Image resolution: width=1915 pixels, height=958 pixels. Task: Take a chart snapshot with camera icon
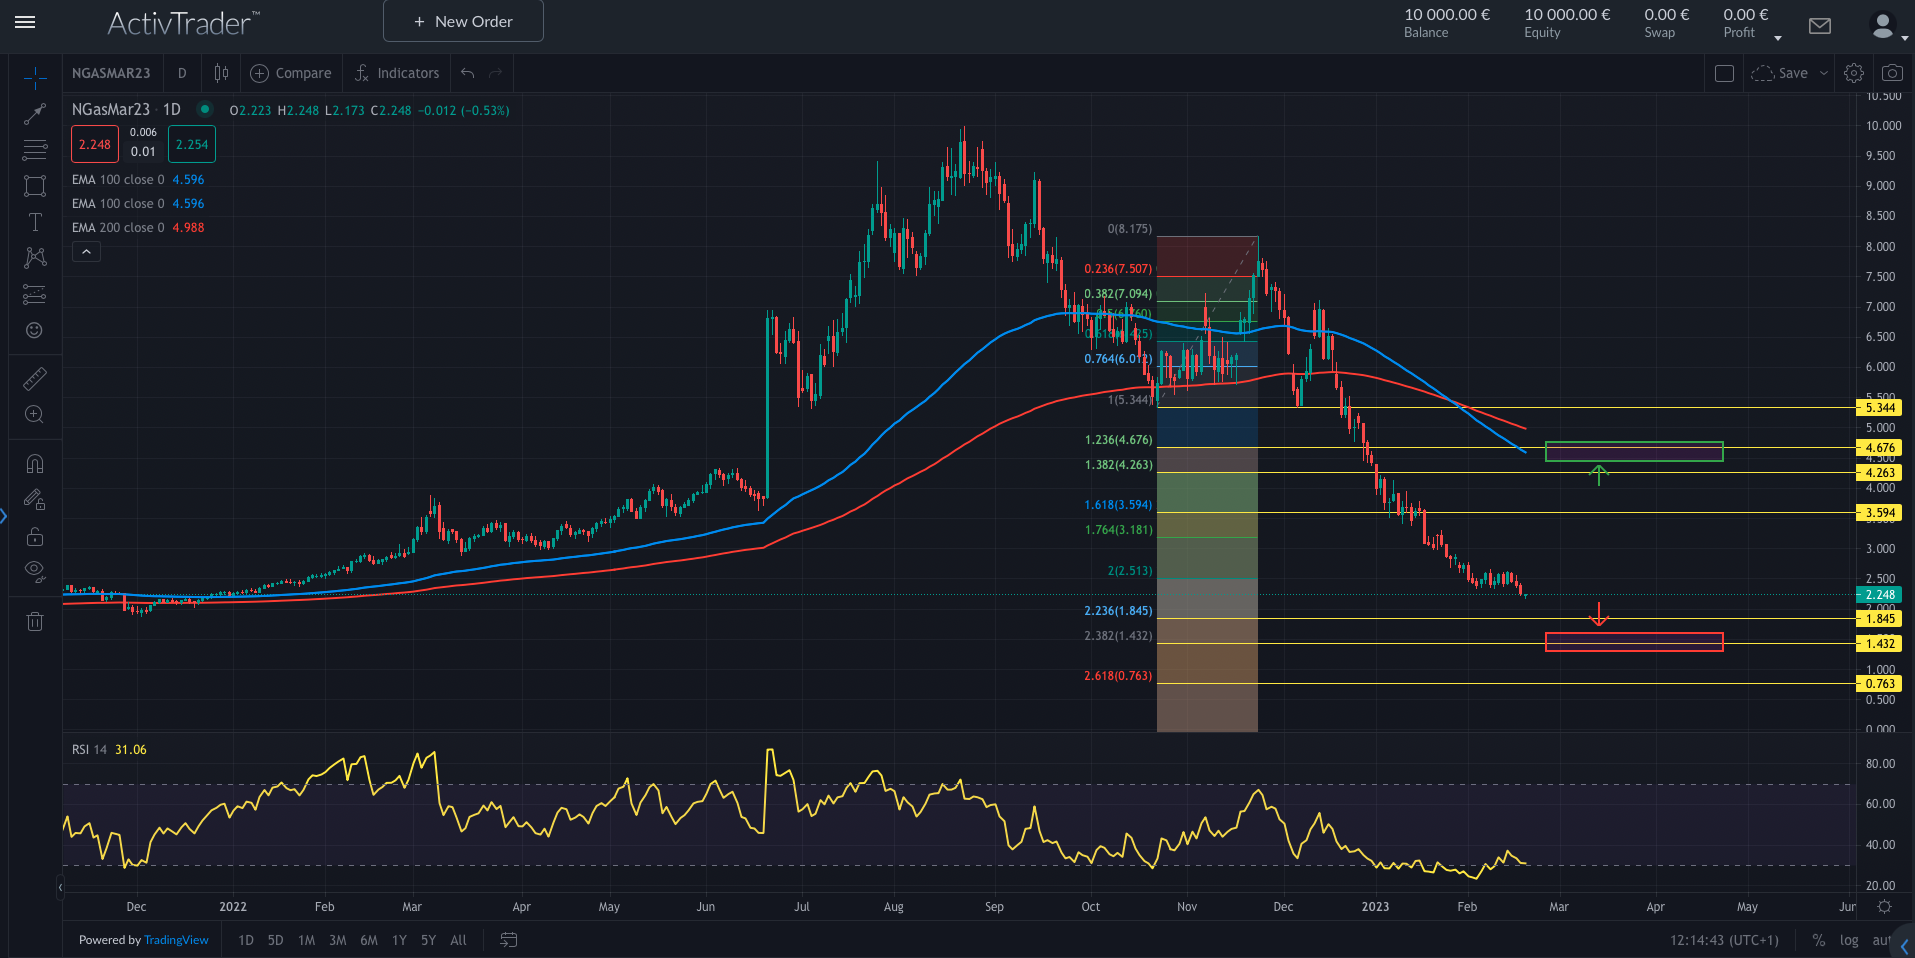(1892, 73)
